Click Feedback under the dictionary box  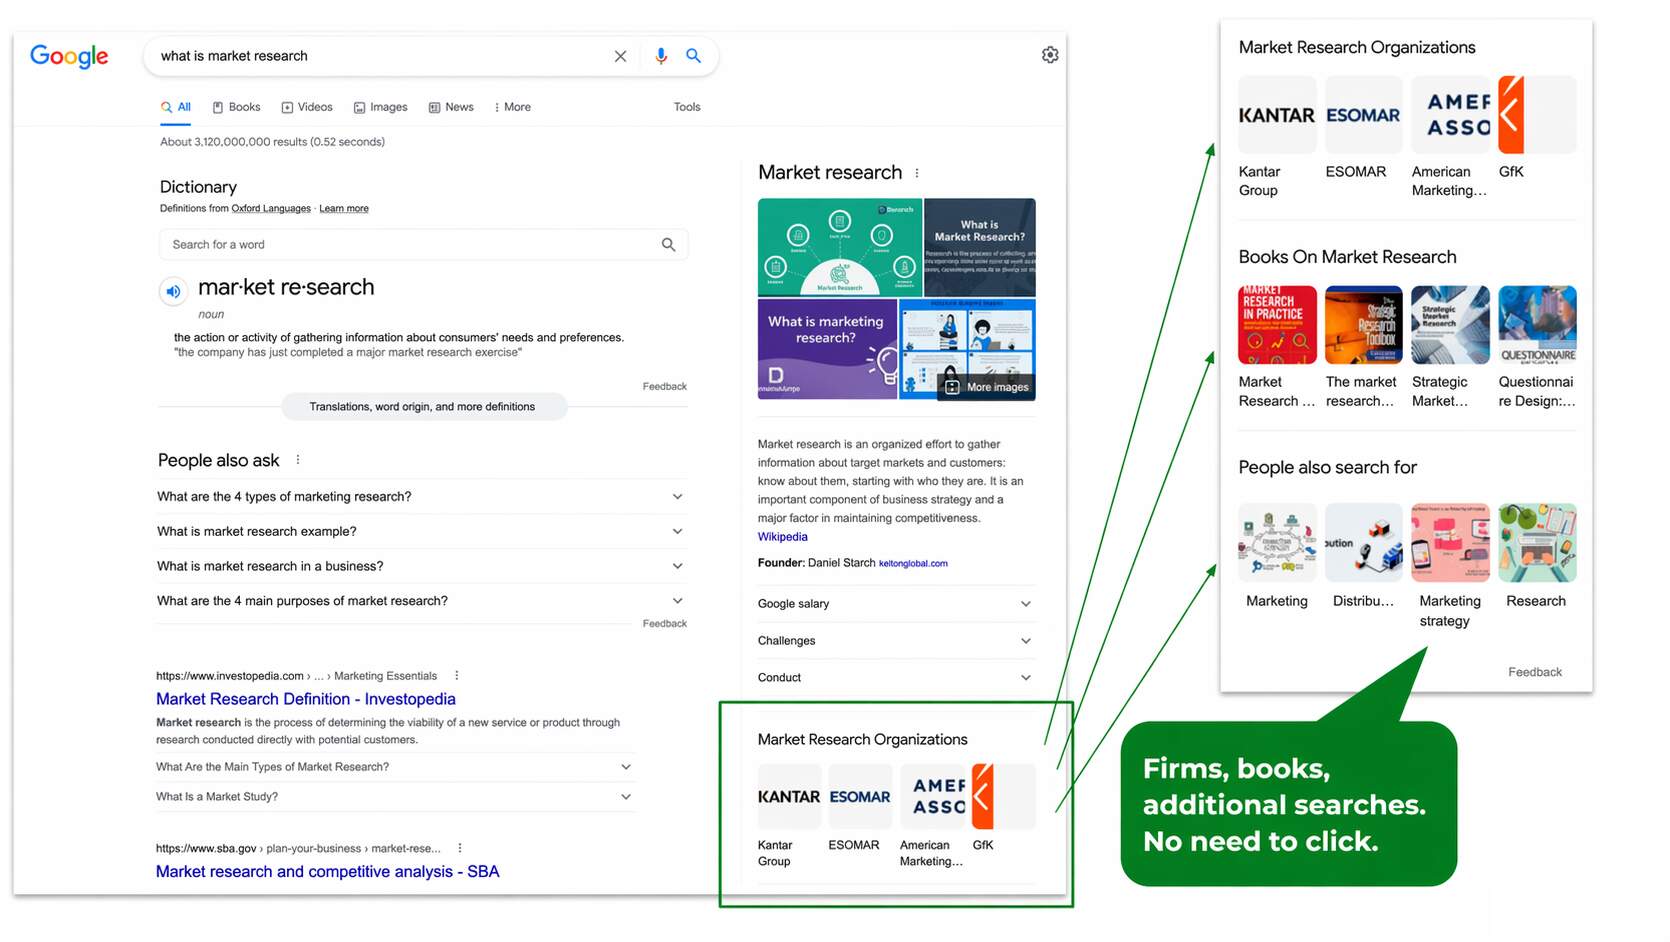tap(665, 386)
